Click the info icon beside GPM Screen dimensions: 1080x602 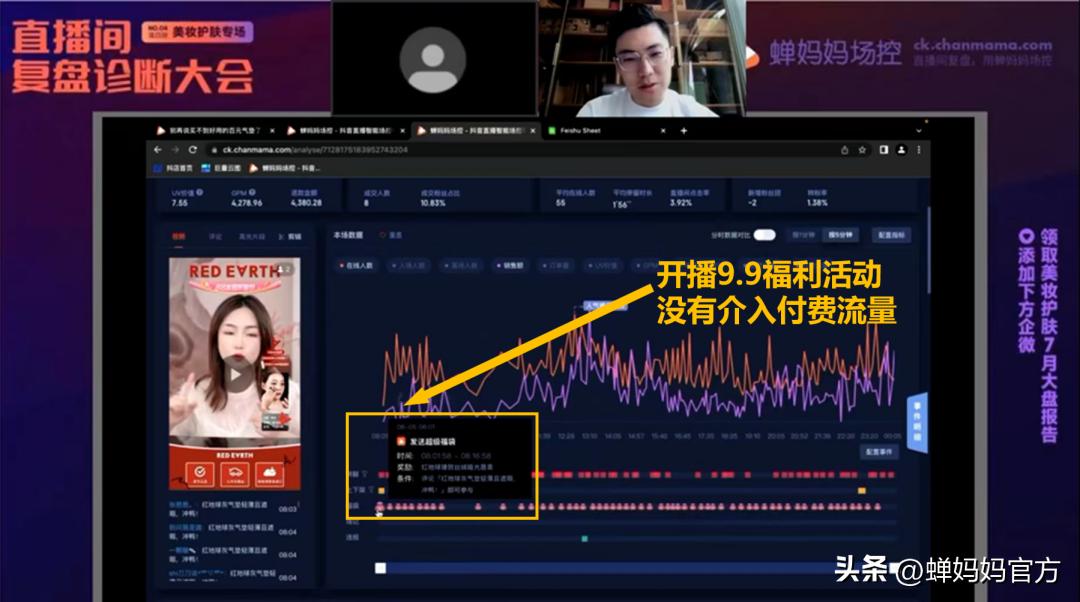(252, 192)
